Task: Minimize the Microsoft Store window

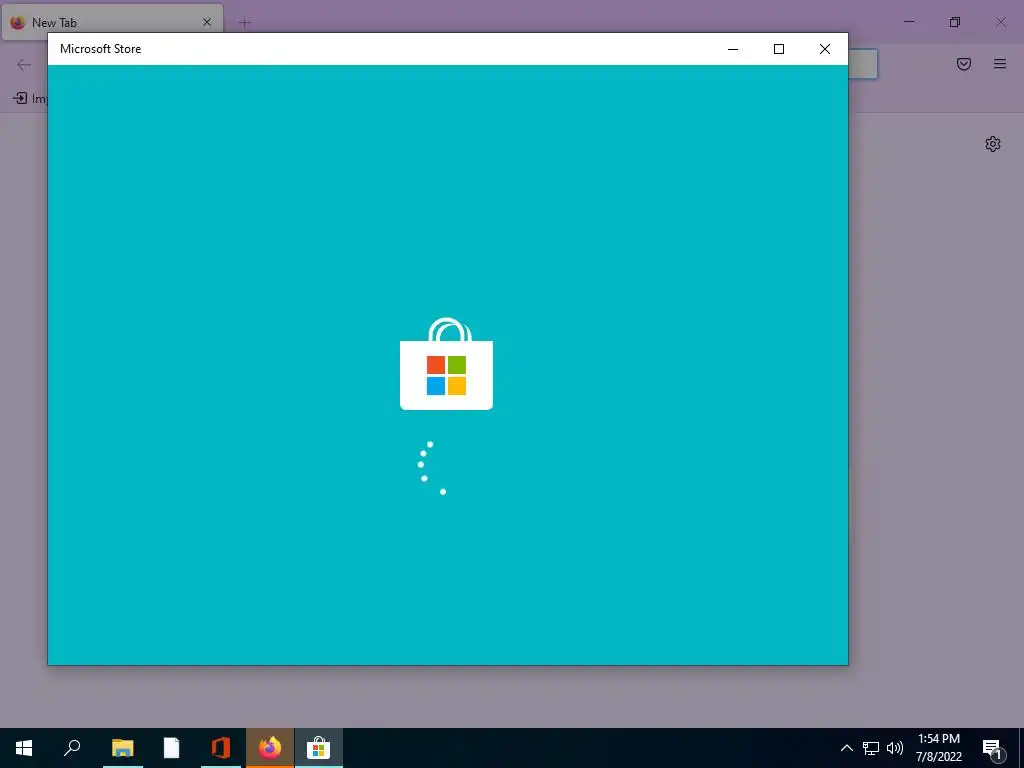Action: (x=733, y=49)
